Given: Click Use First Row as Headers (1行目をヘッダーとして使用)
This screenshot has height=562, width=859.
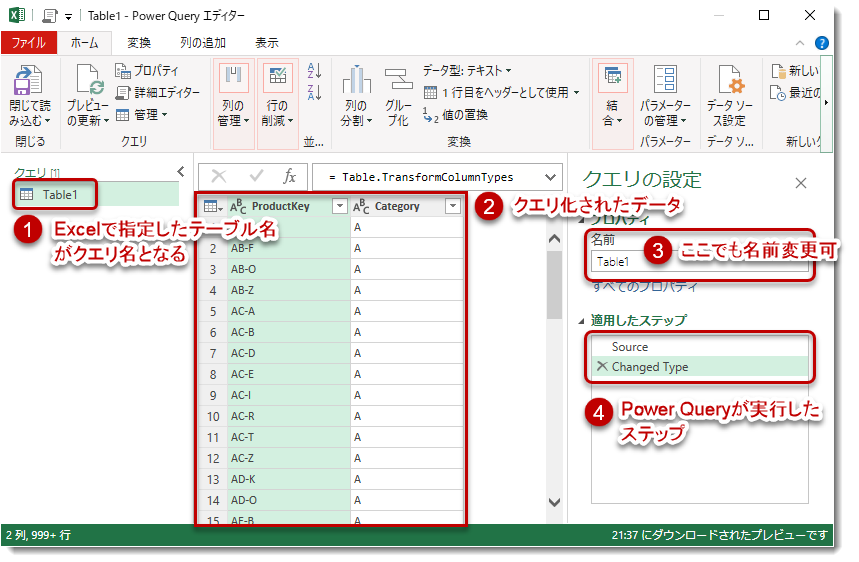Looking at the screenshot, I should 502,93.
